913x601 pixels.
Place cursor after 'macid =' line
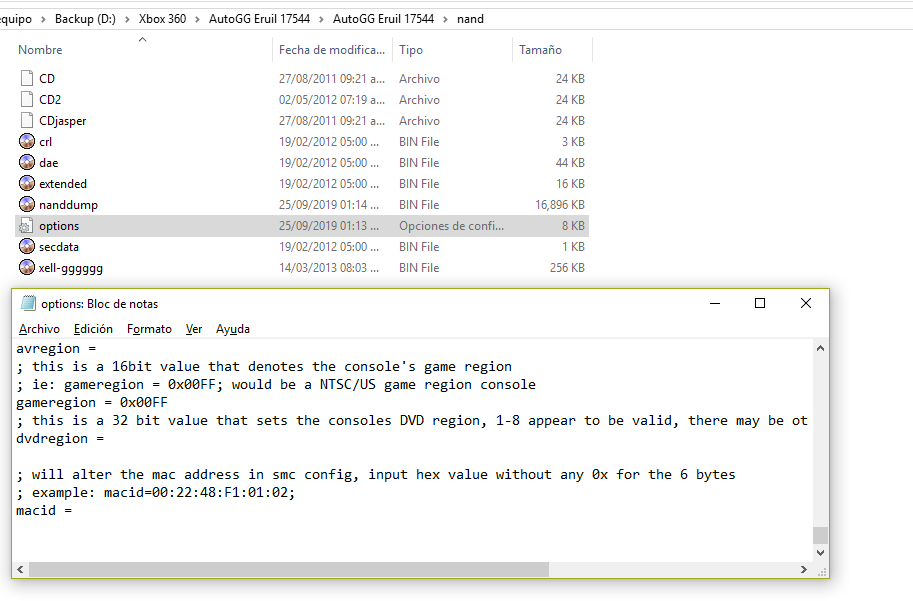[x=75, y=511]
